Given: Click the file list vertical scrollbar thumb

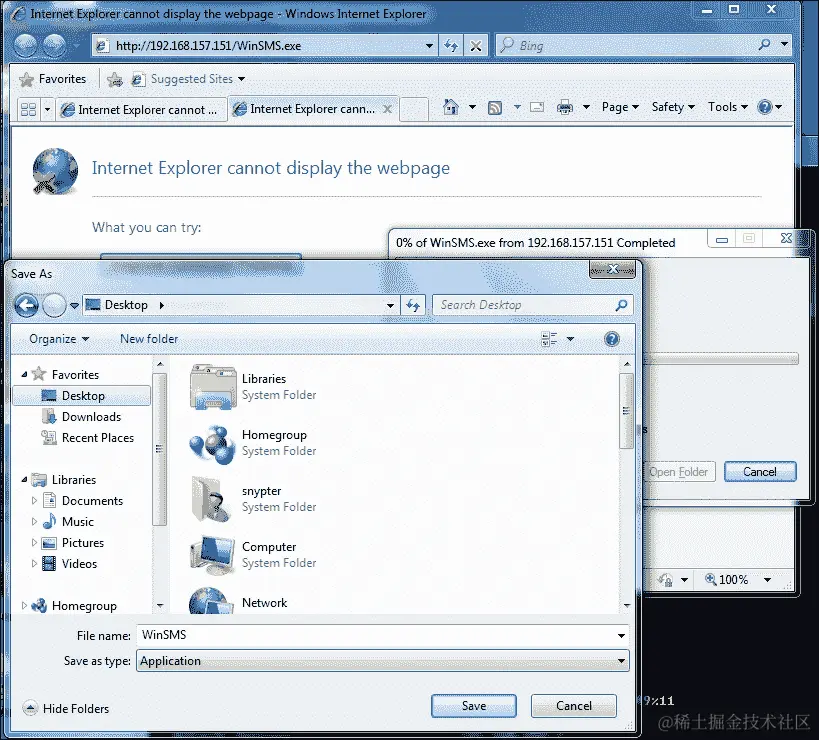Looking at the screenshot, I should 626,410.
